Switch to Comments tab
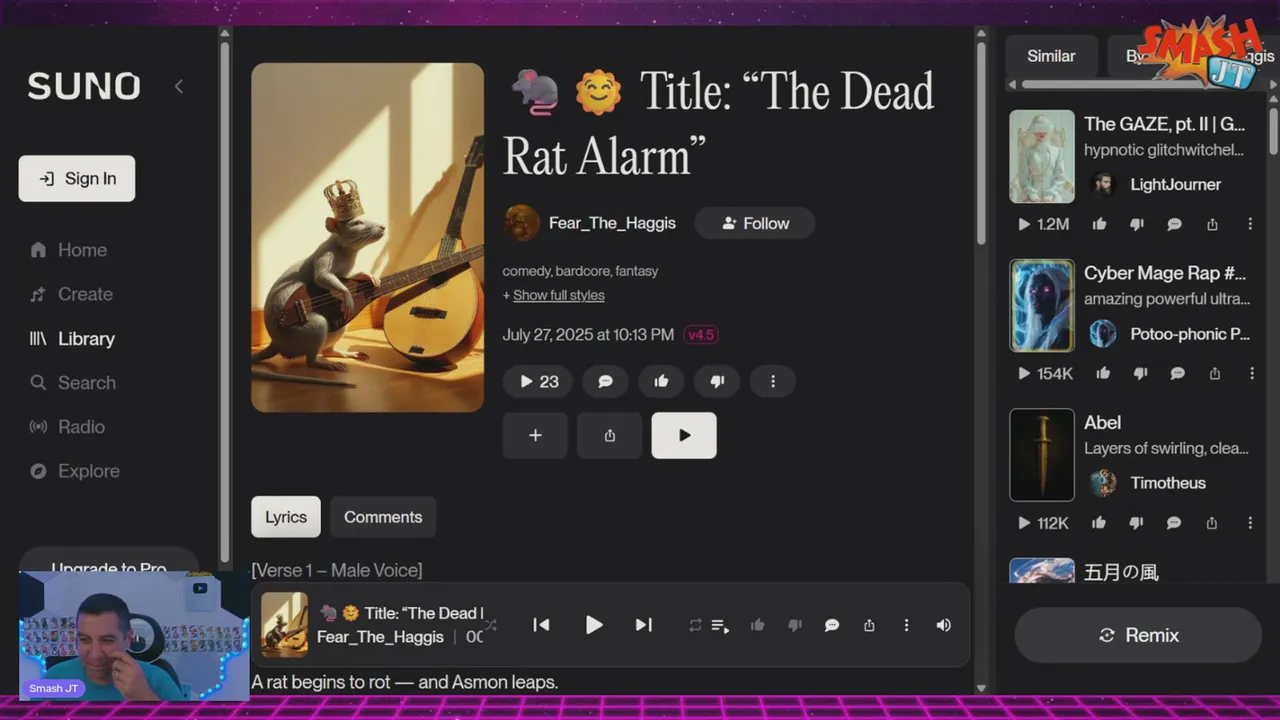The image size is (1280, 720). tap(383, 517)
